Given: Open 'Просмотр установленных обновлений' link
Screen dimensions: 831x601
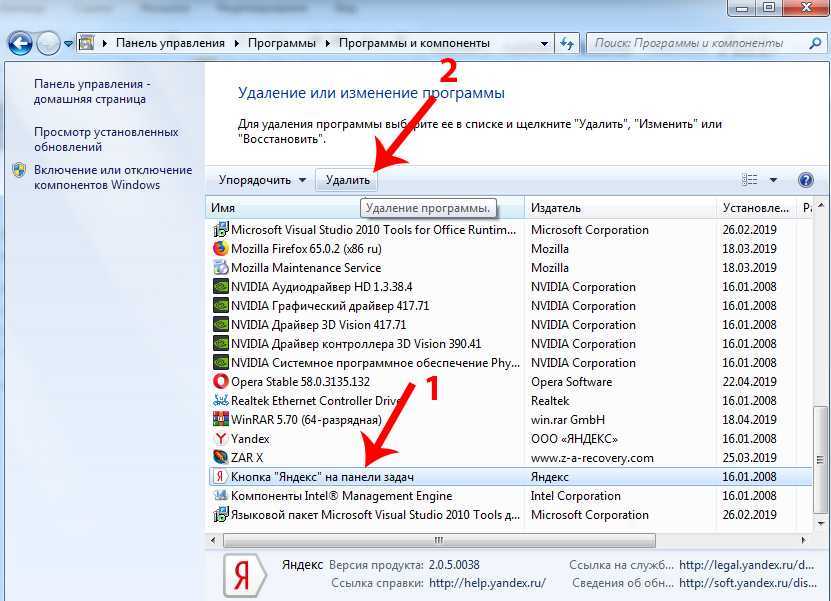Looking at the screenshot, I should click(106, 139).
